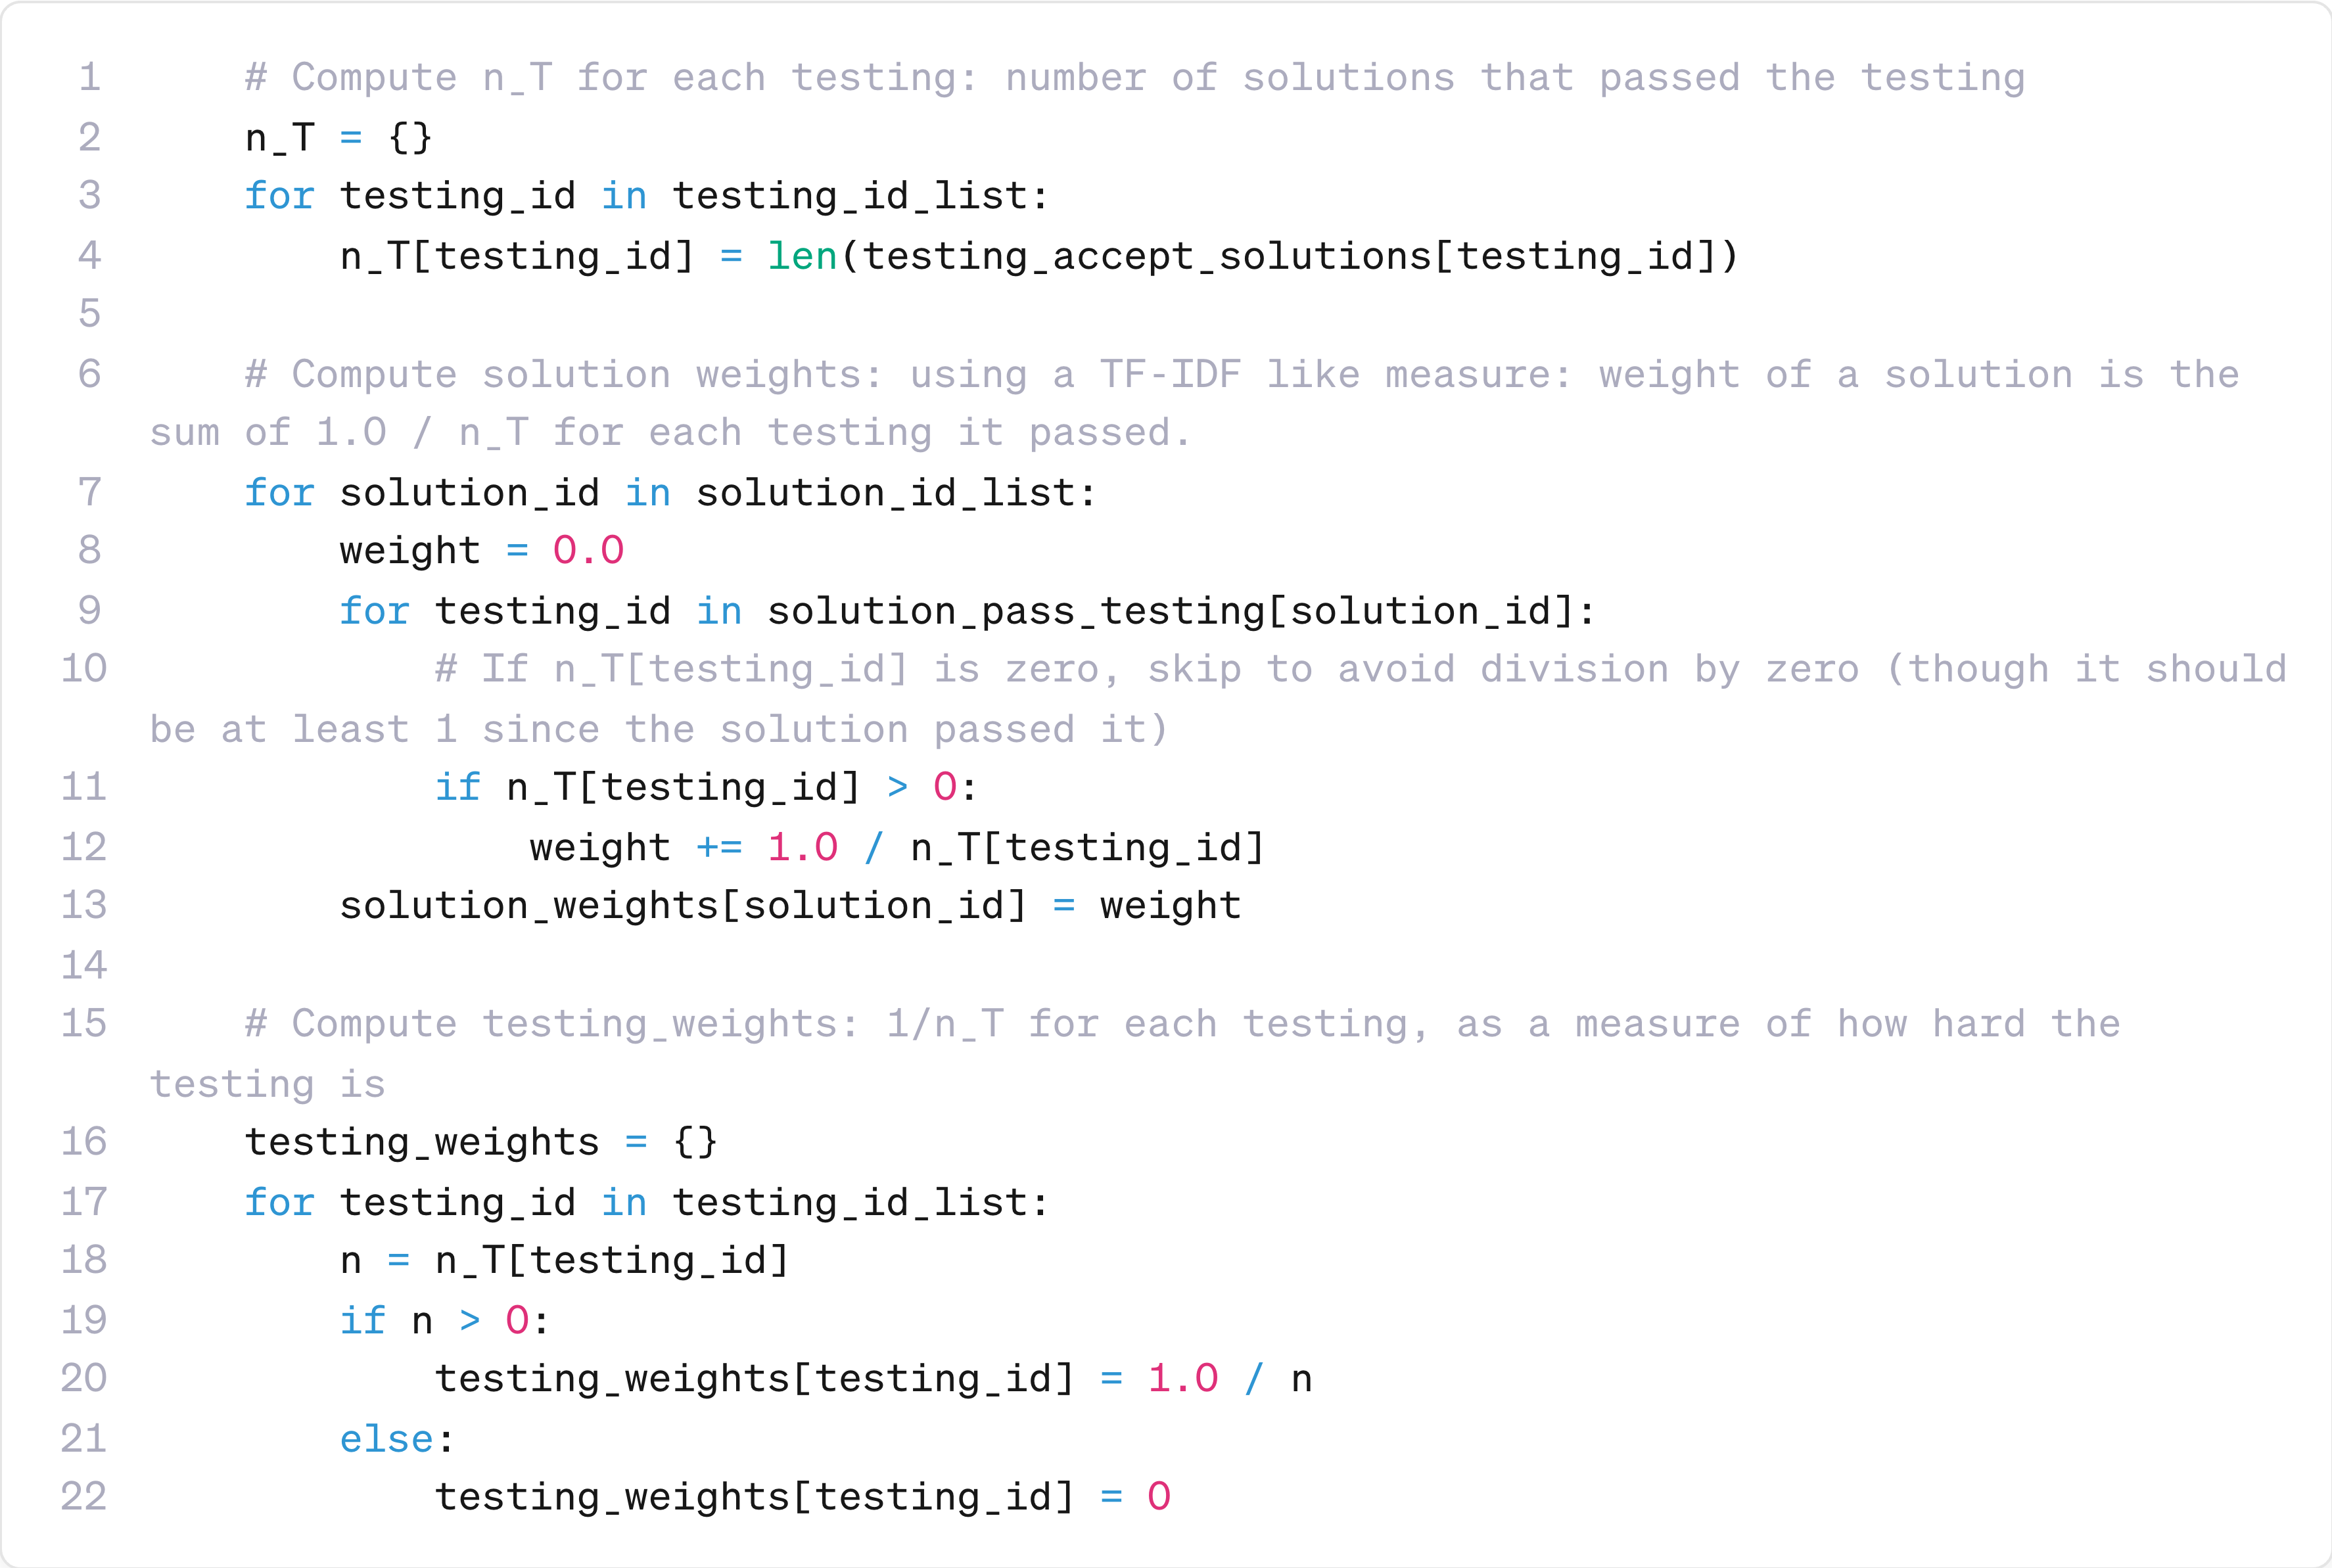Click the else keyword
2332x1568 pixels.
386,1439
